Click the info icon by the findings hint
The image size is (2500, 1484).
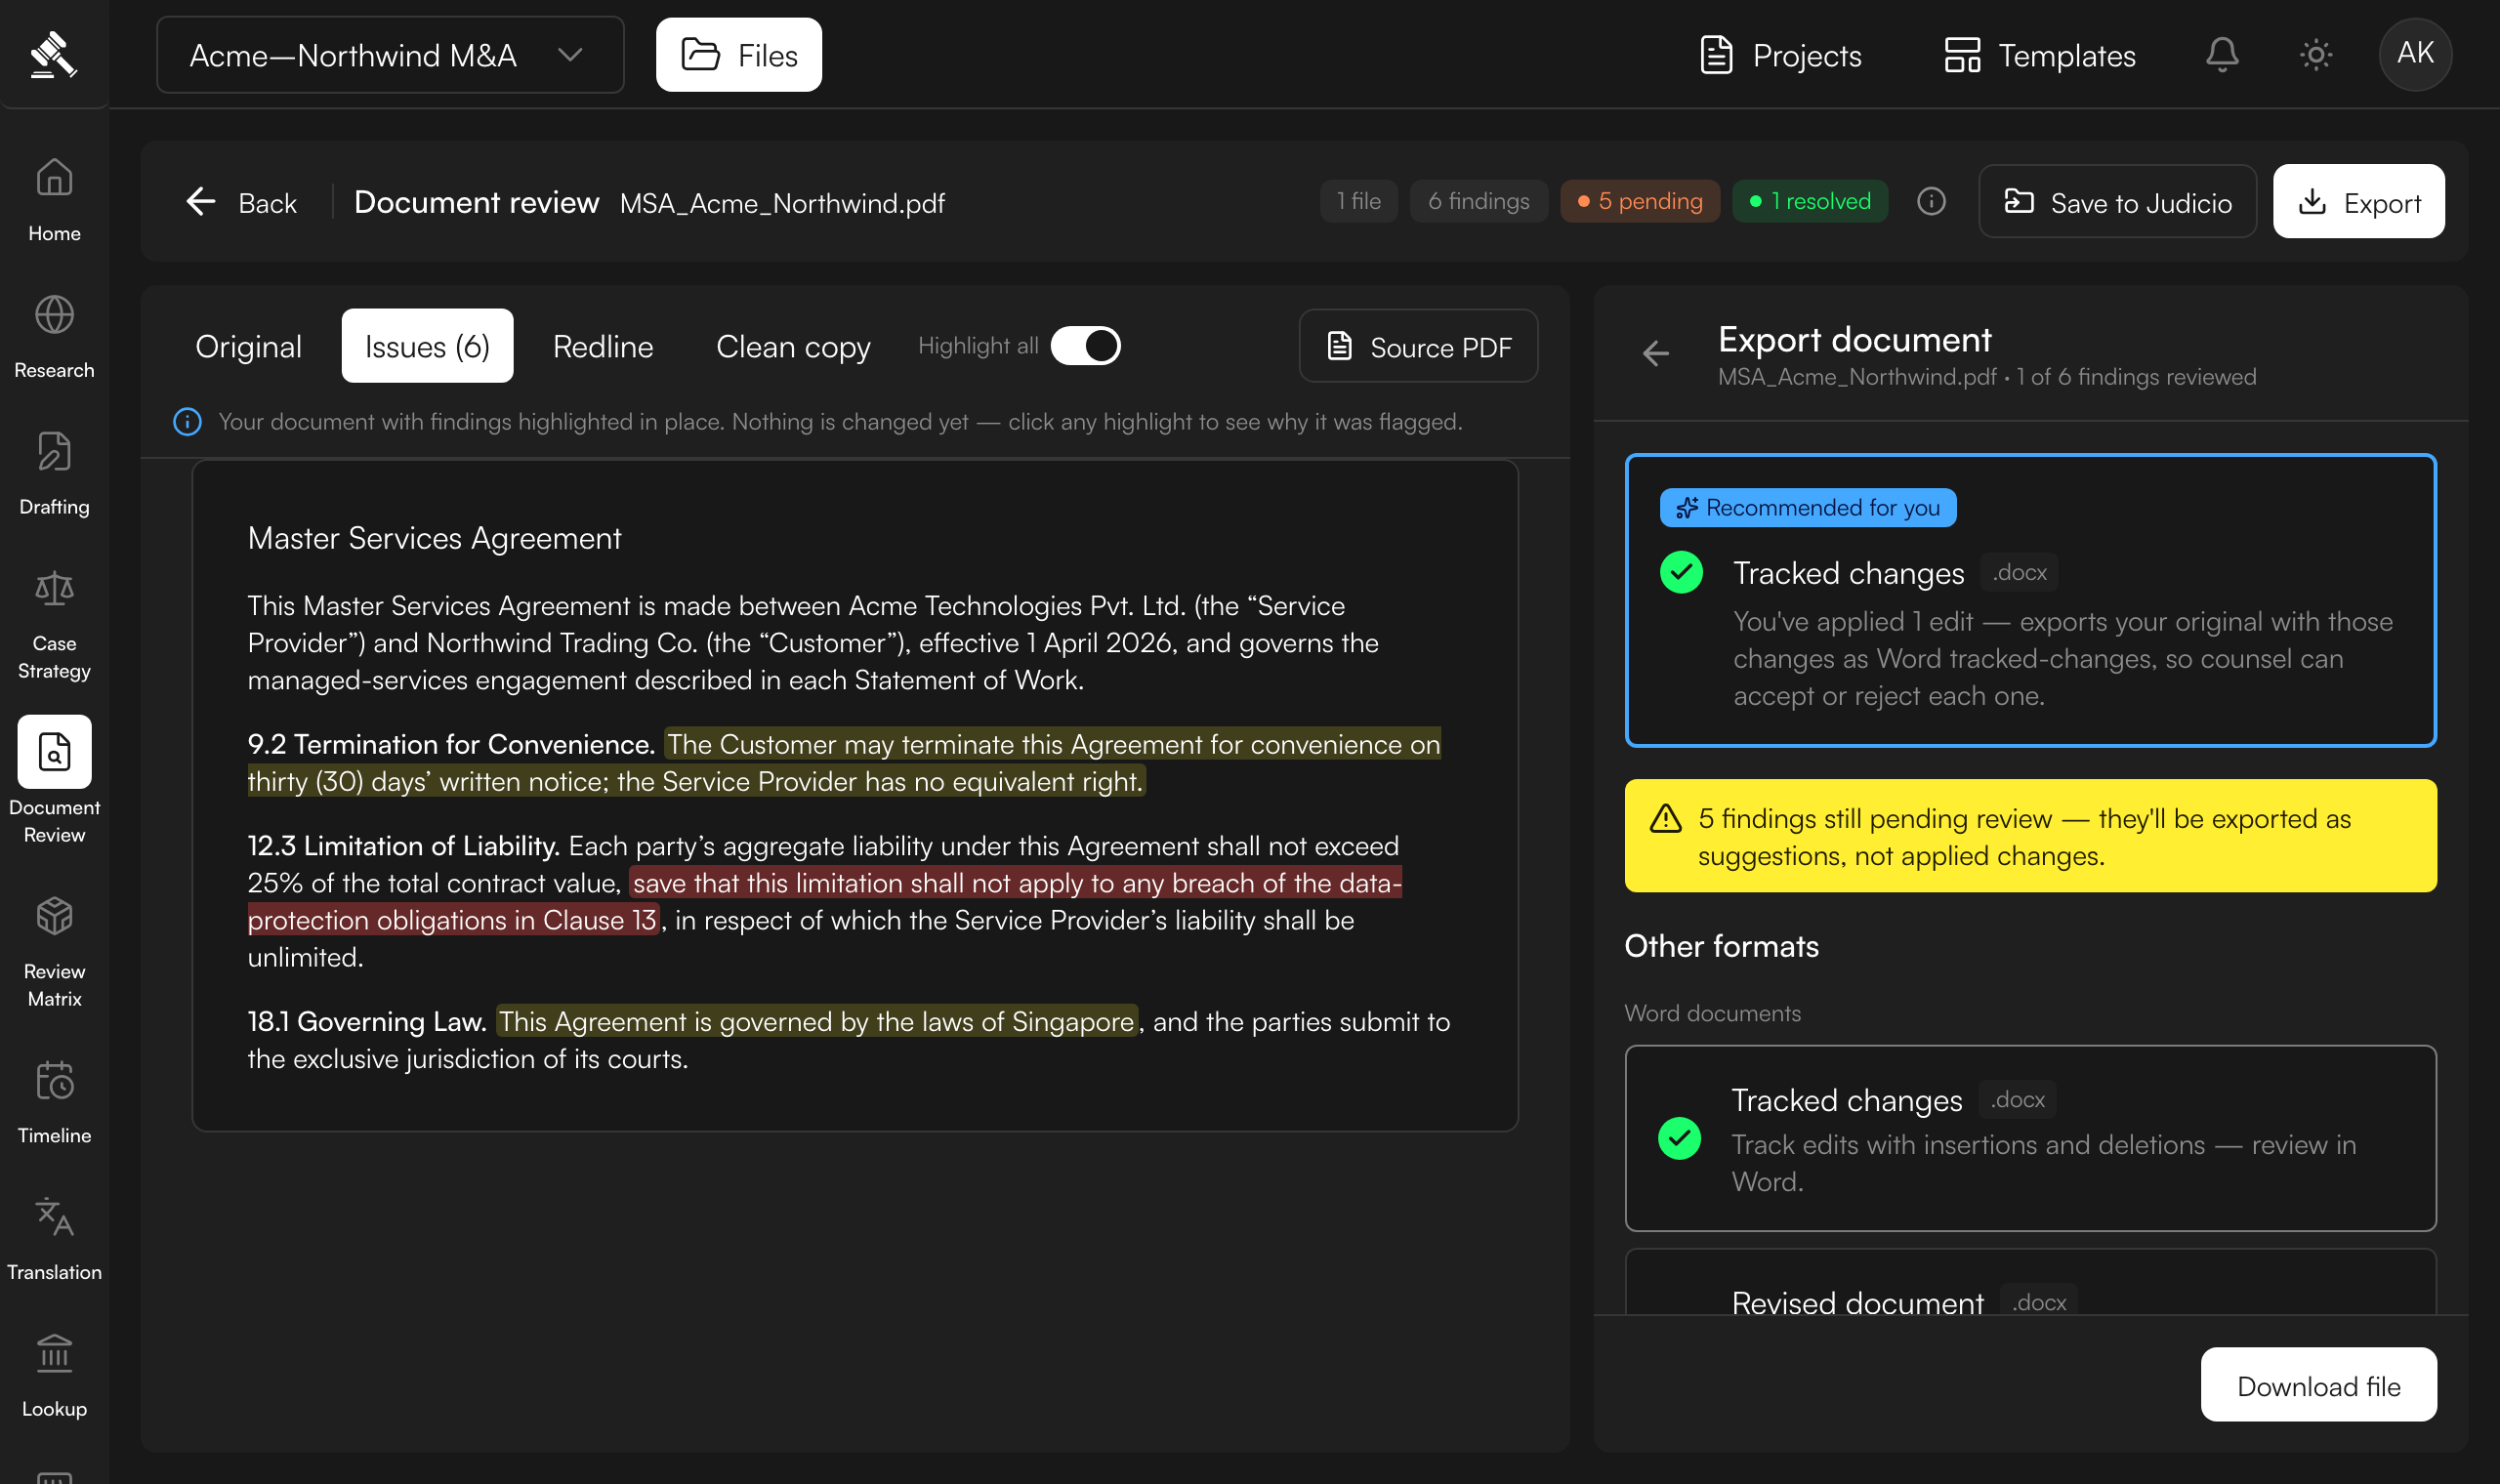(187, 421)
